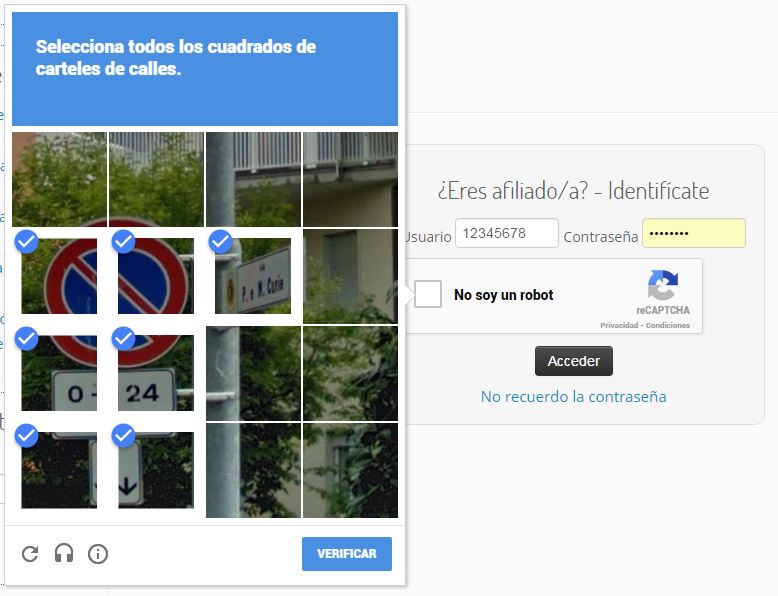Open the Condiciones link
The image size is (778, 596).
tap(667, 326)
